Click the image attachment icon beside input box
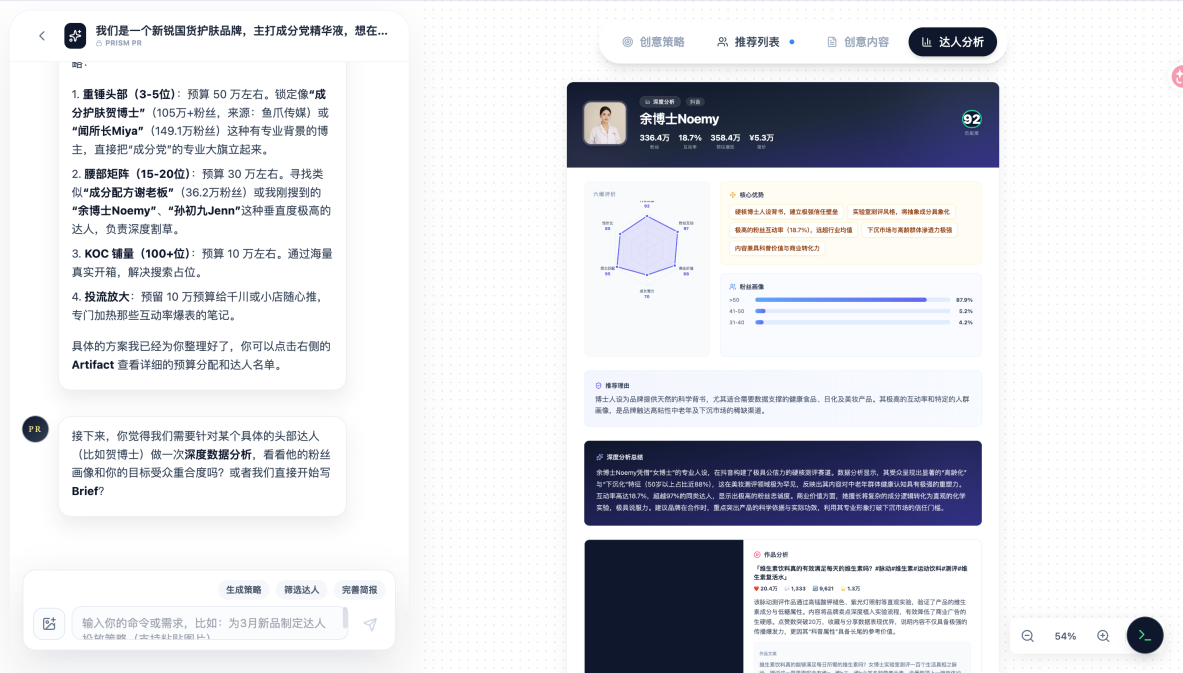The height and width of the screenshot is (673, 1183). coord(50,624)
